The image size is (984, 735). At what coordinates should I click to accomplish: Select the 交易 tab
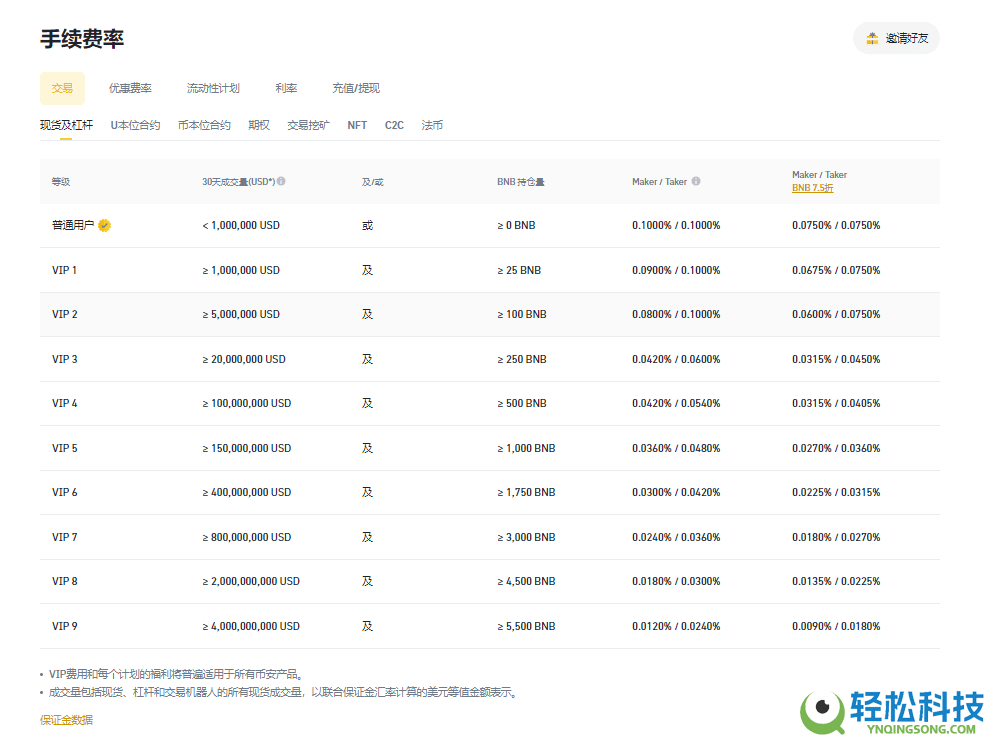(62, 89)
